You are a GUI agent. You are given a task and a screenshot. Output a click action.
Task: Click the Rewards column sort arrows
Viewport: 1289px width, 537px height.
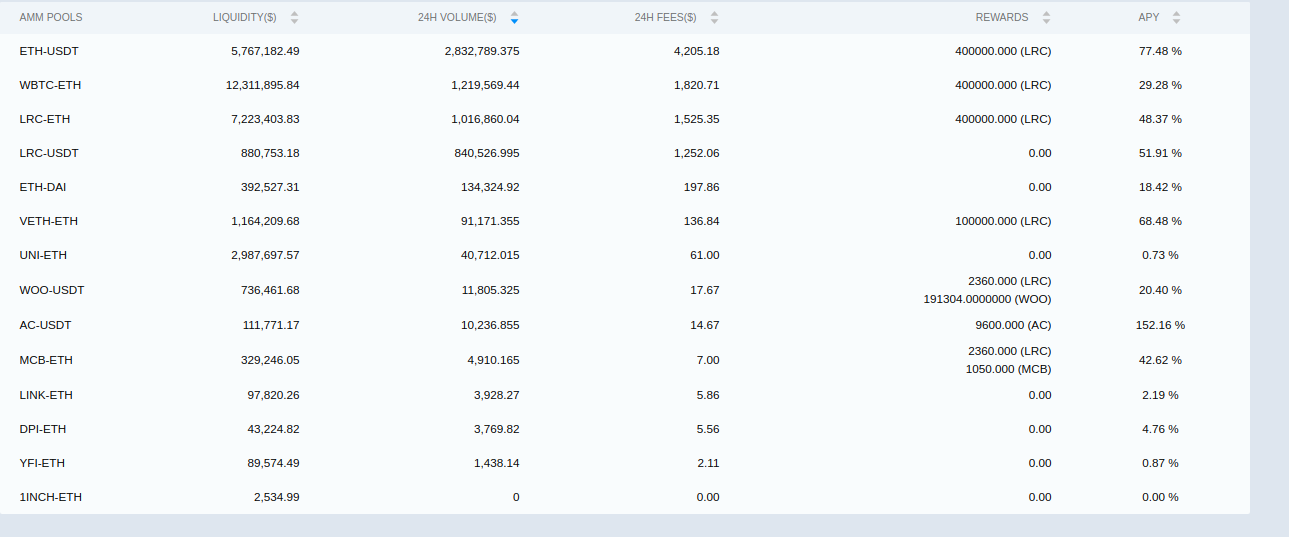(x=1046, y=18)
